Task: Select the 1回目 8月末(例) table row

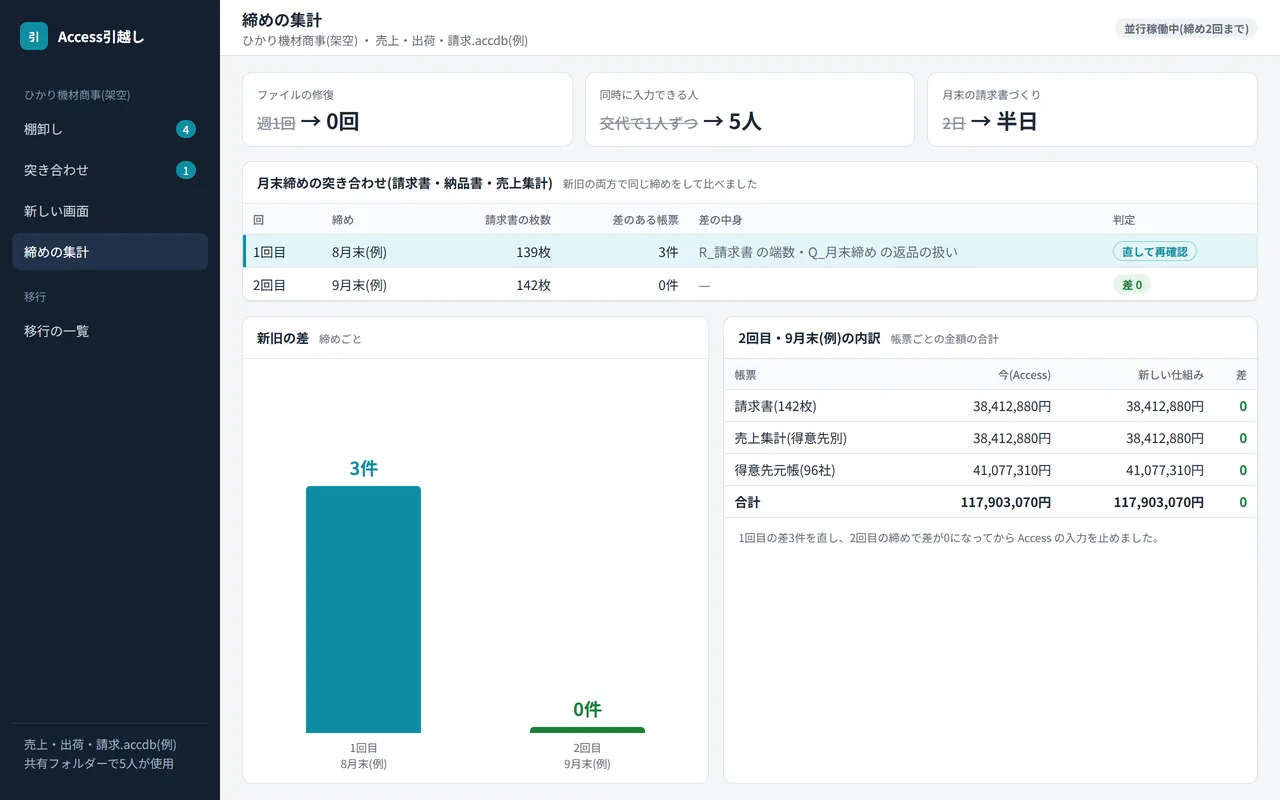Action: click(750, 252)
